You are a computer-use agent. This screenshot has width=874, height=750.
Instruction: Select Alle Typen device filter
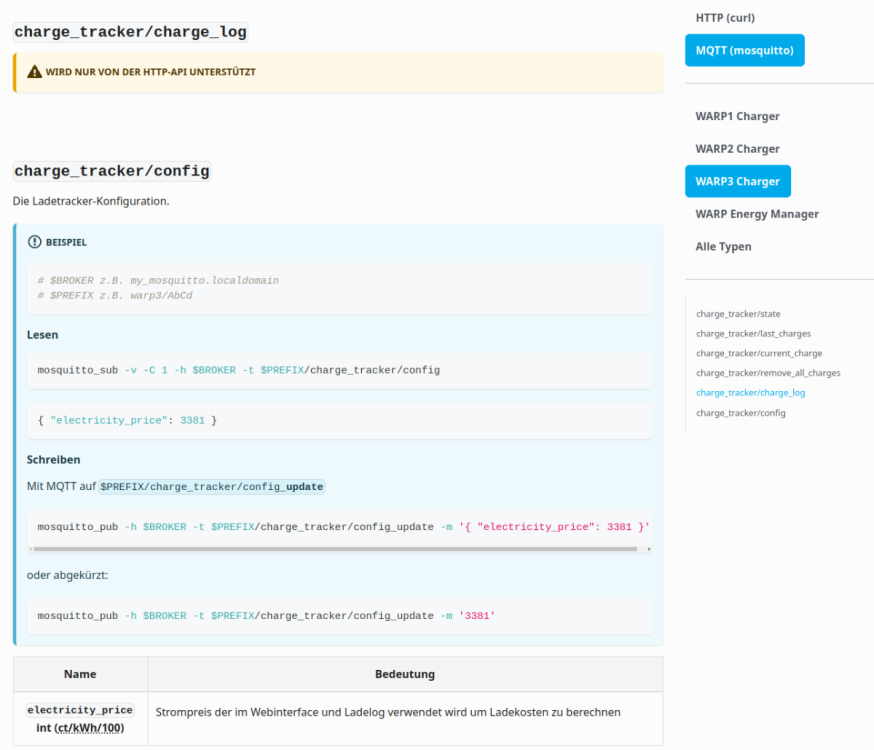tap(723, 247)
